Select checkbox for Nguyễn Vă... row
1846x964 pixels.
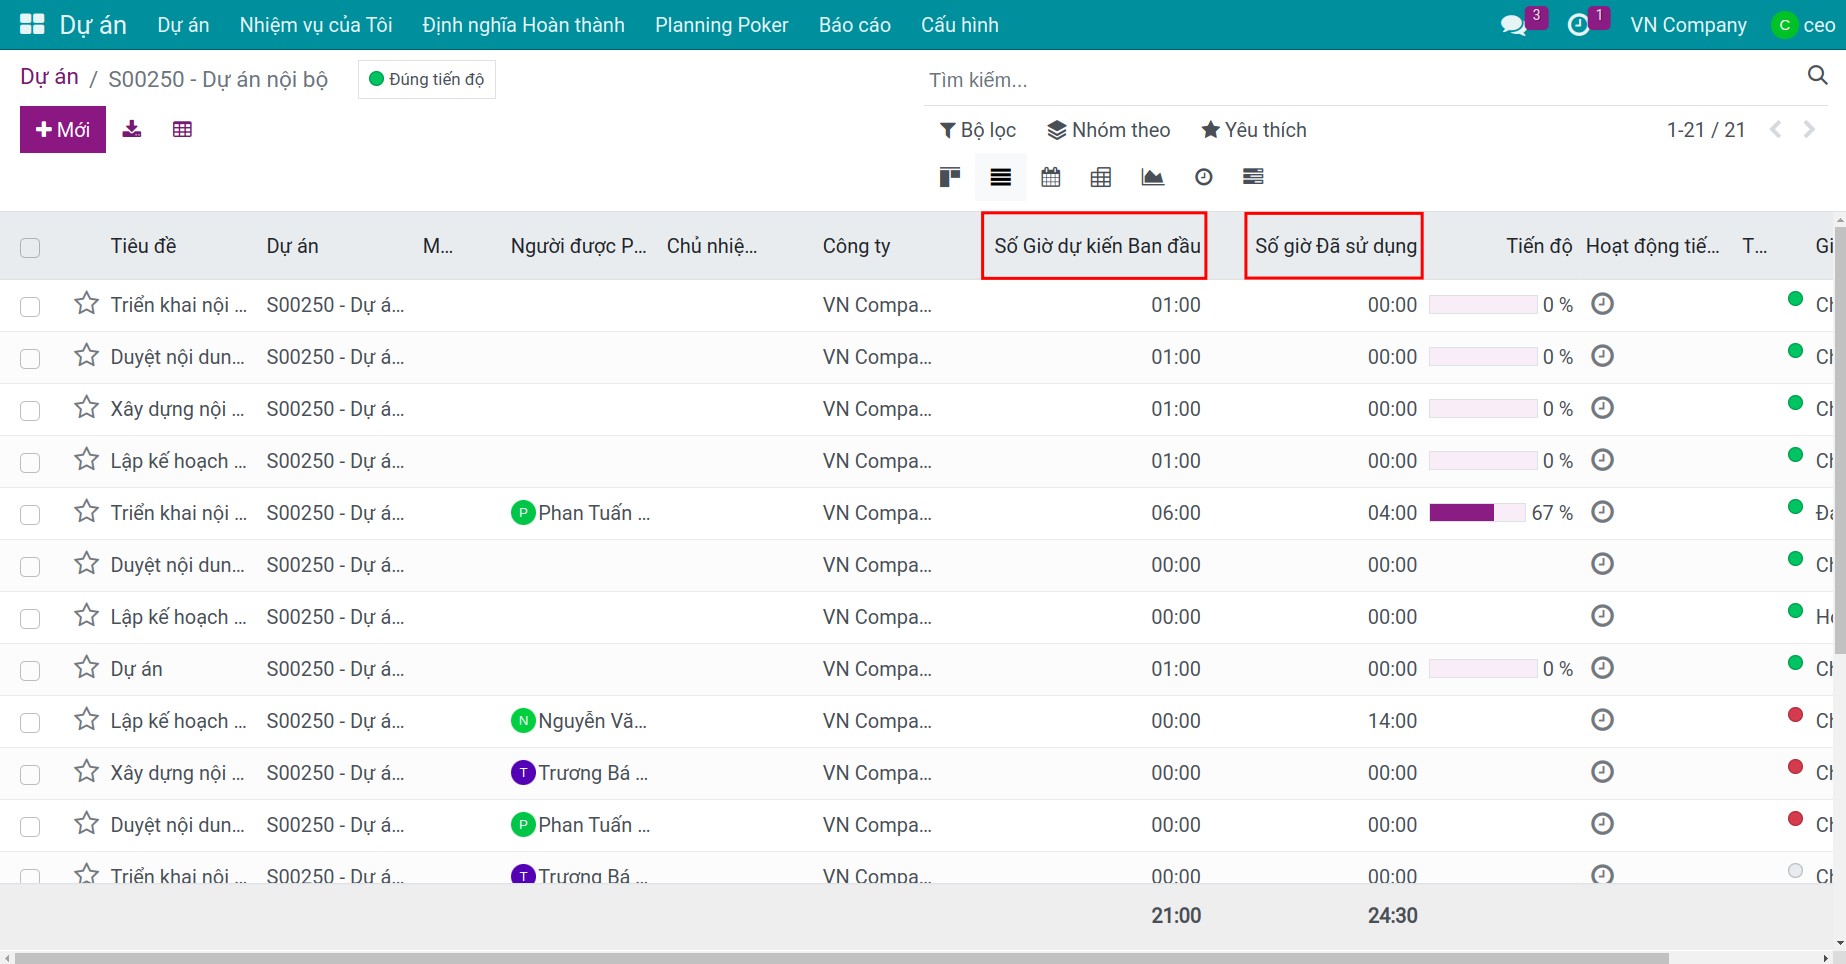coord(30,722)
